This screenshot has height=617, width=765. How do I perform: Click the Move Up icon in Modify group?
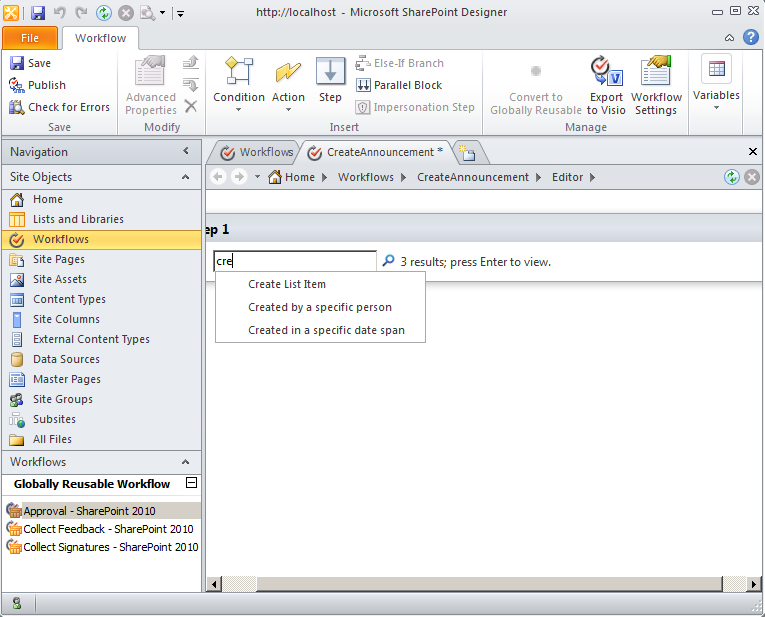click(191, 62)
